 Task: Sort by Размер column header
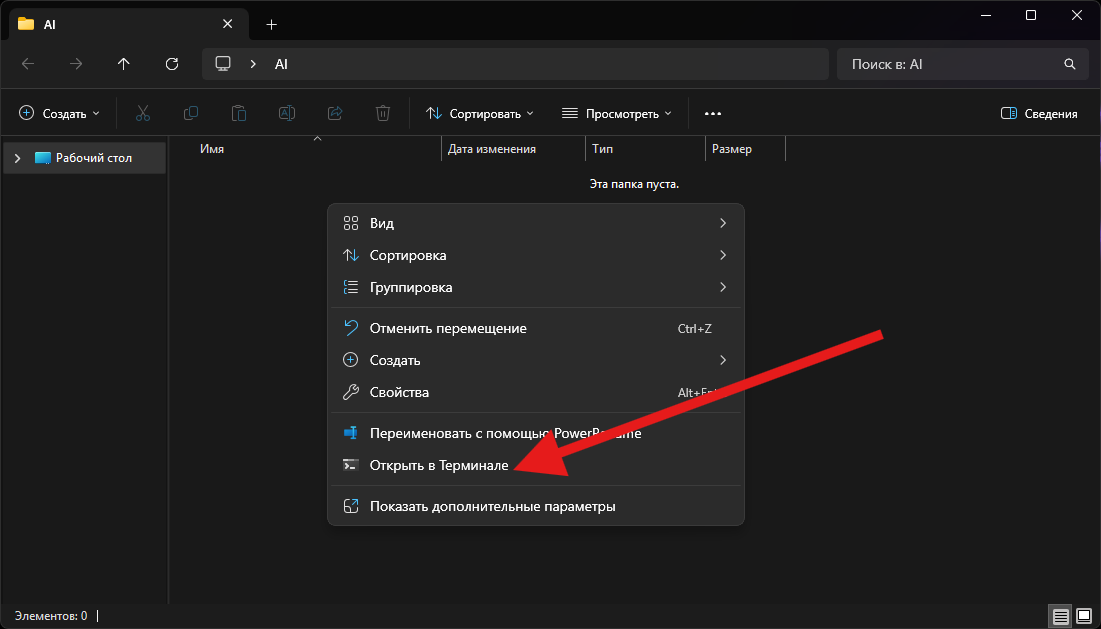(x=732, y=149)
